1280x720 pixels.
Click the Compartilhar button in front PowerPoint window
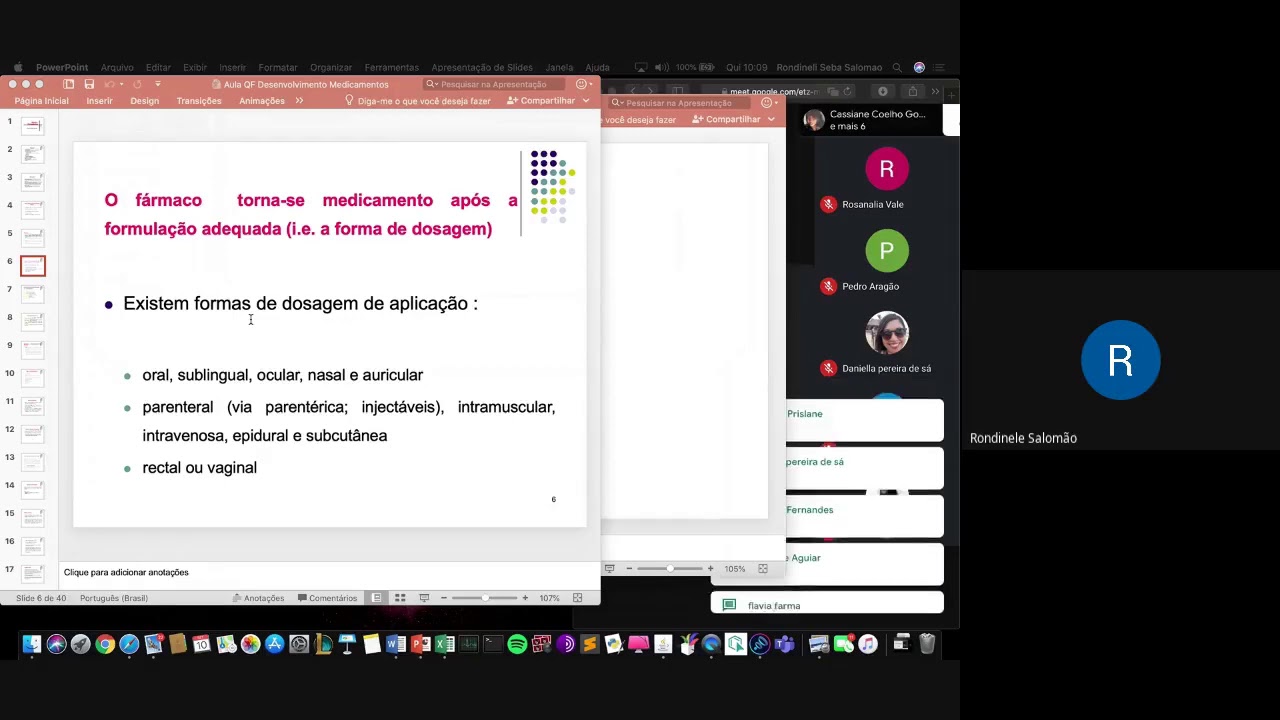(x=541, y=101)
